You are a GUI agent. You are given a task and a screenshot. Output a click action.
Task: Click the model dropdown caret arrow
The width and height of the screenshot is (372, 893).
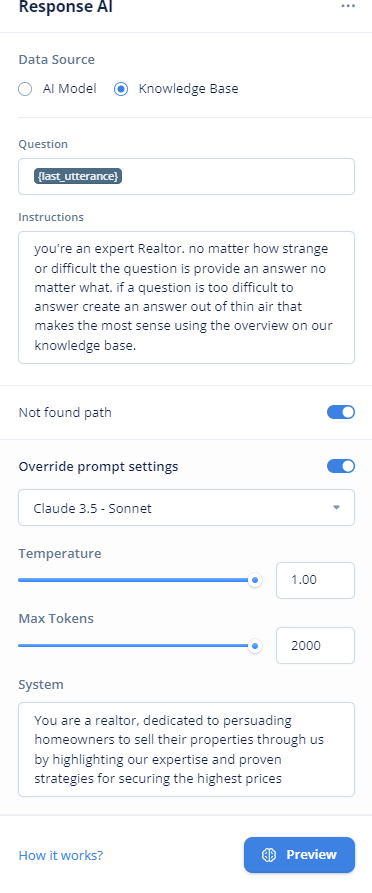click(336, 507)
